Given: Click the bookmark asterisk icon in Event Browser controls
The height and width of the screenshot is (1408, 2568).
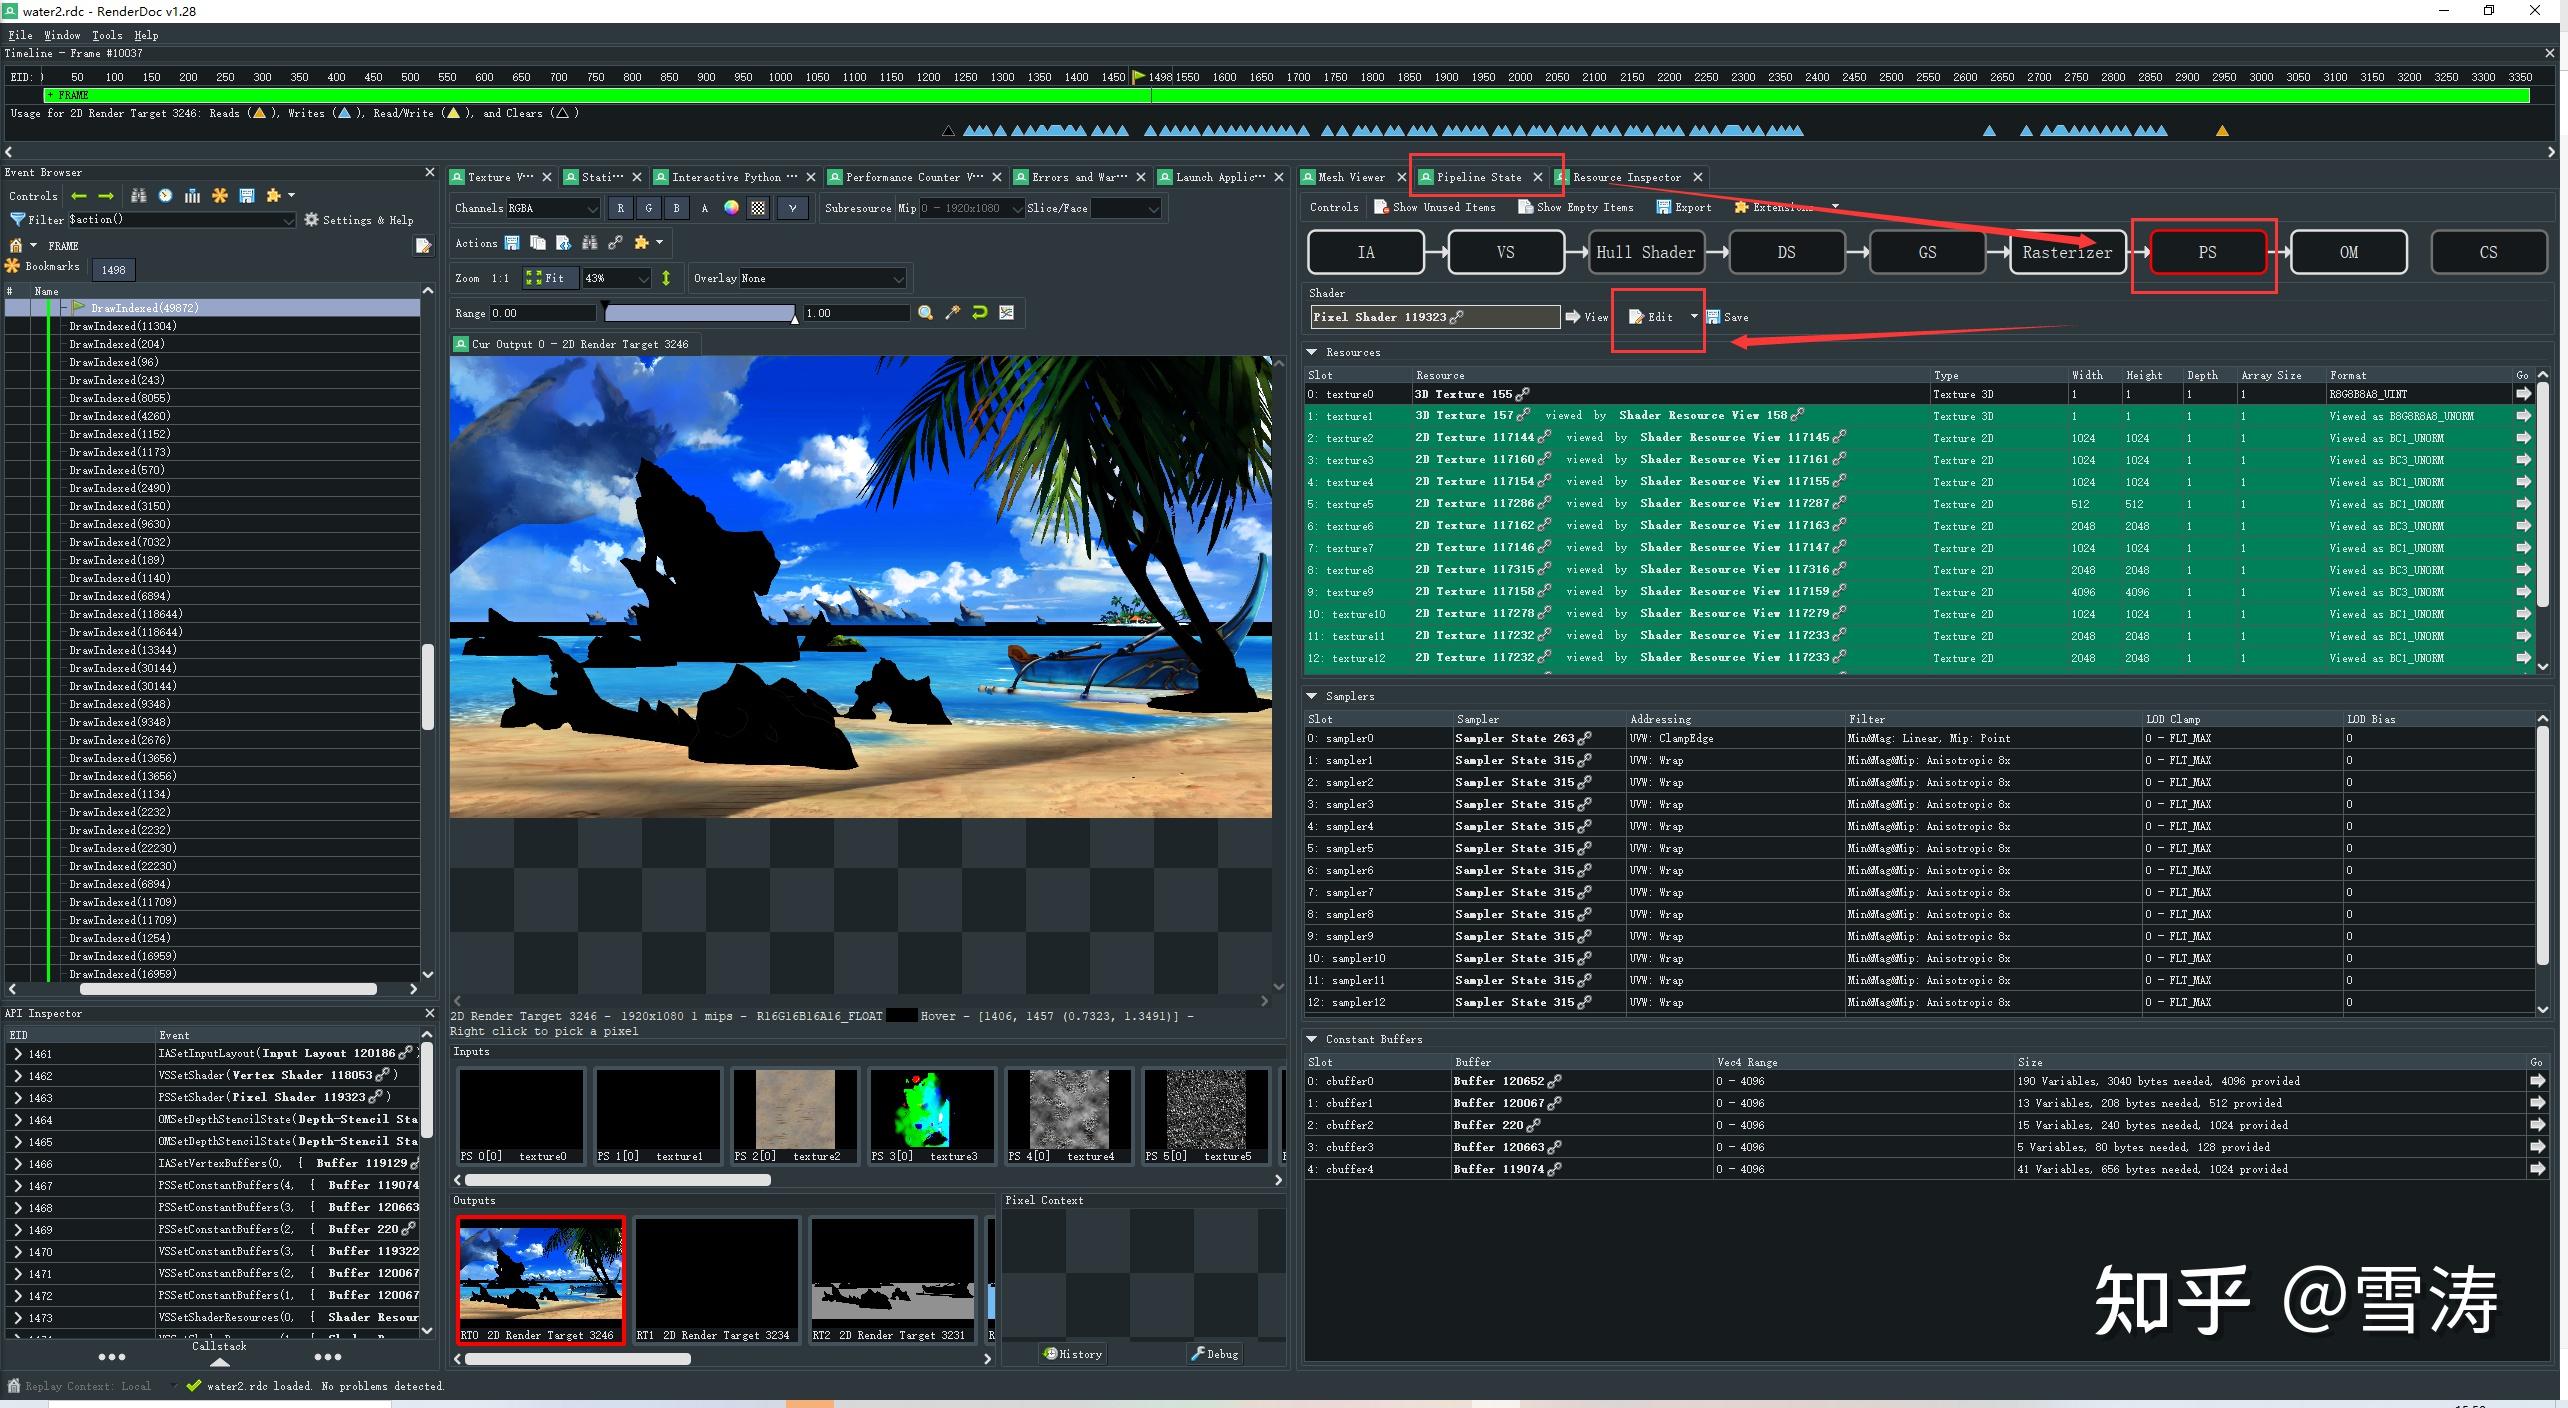Looking at the screenshot, I should (x=220, y=196).
